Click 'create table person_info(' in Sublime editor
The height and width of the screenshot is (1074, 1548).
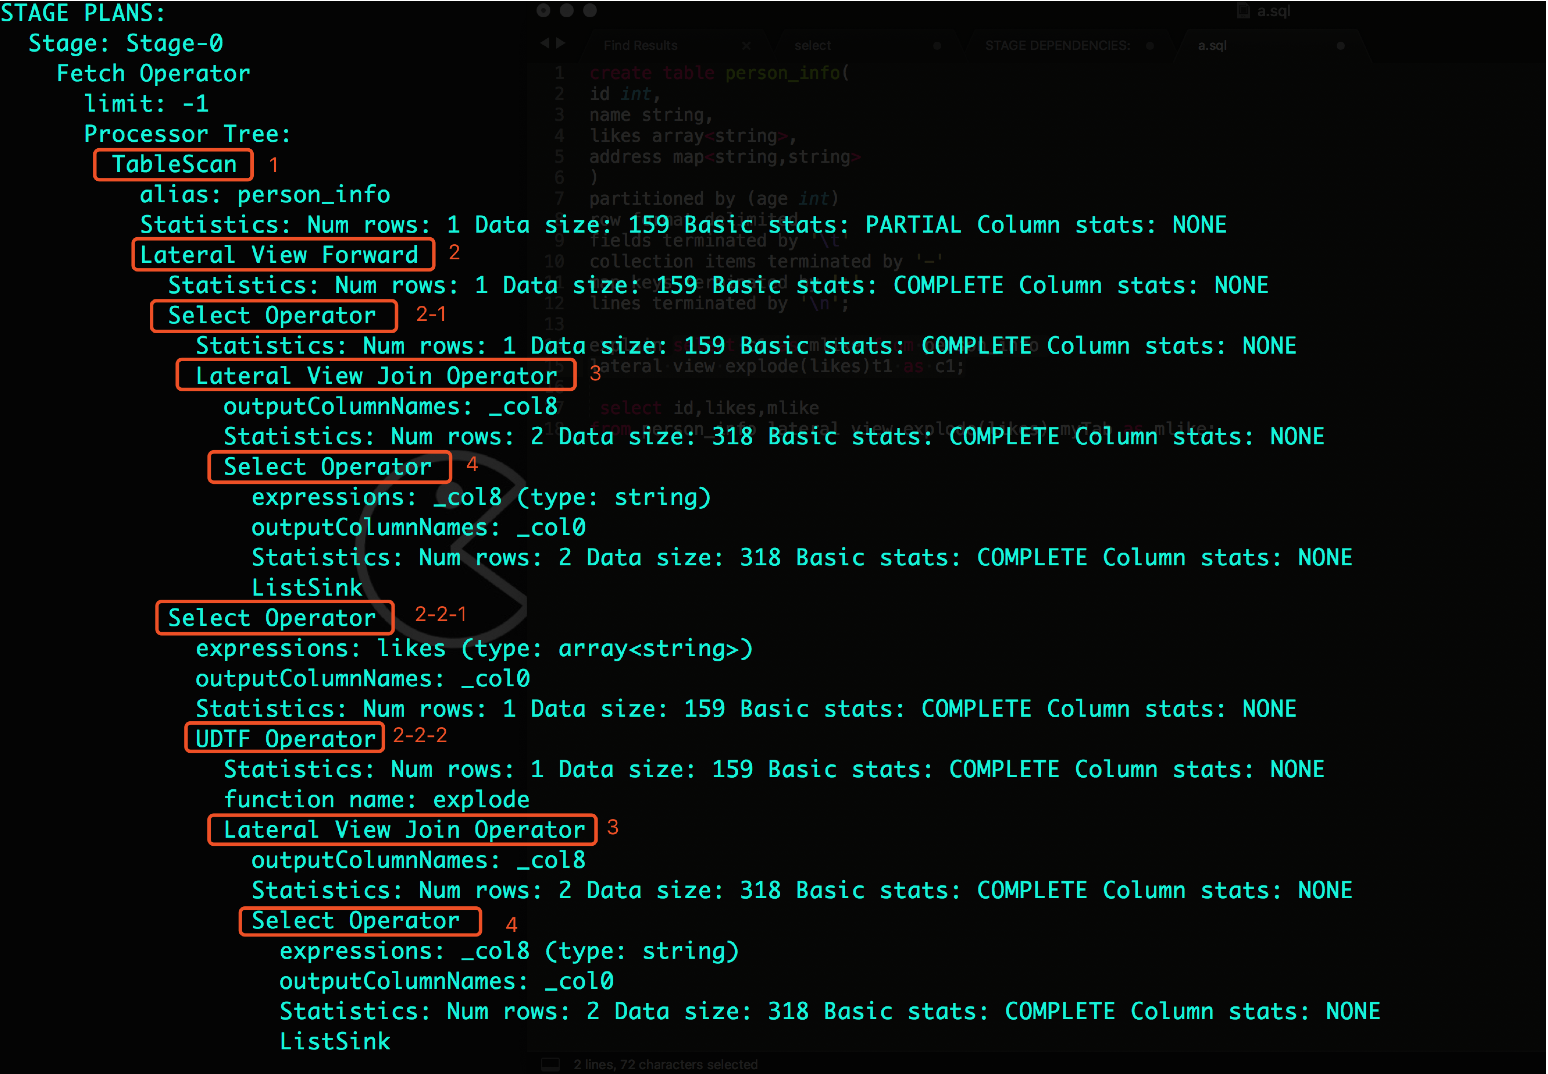719,73
